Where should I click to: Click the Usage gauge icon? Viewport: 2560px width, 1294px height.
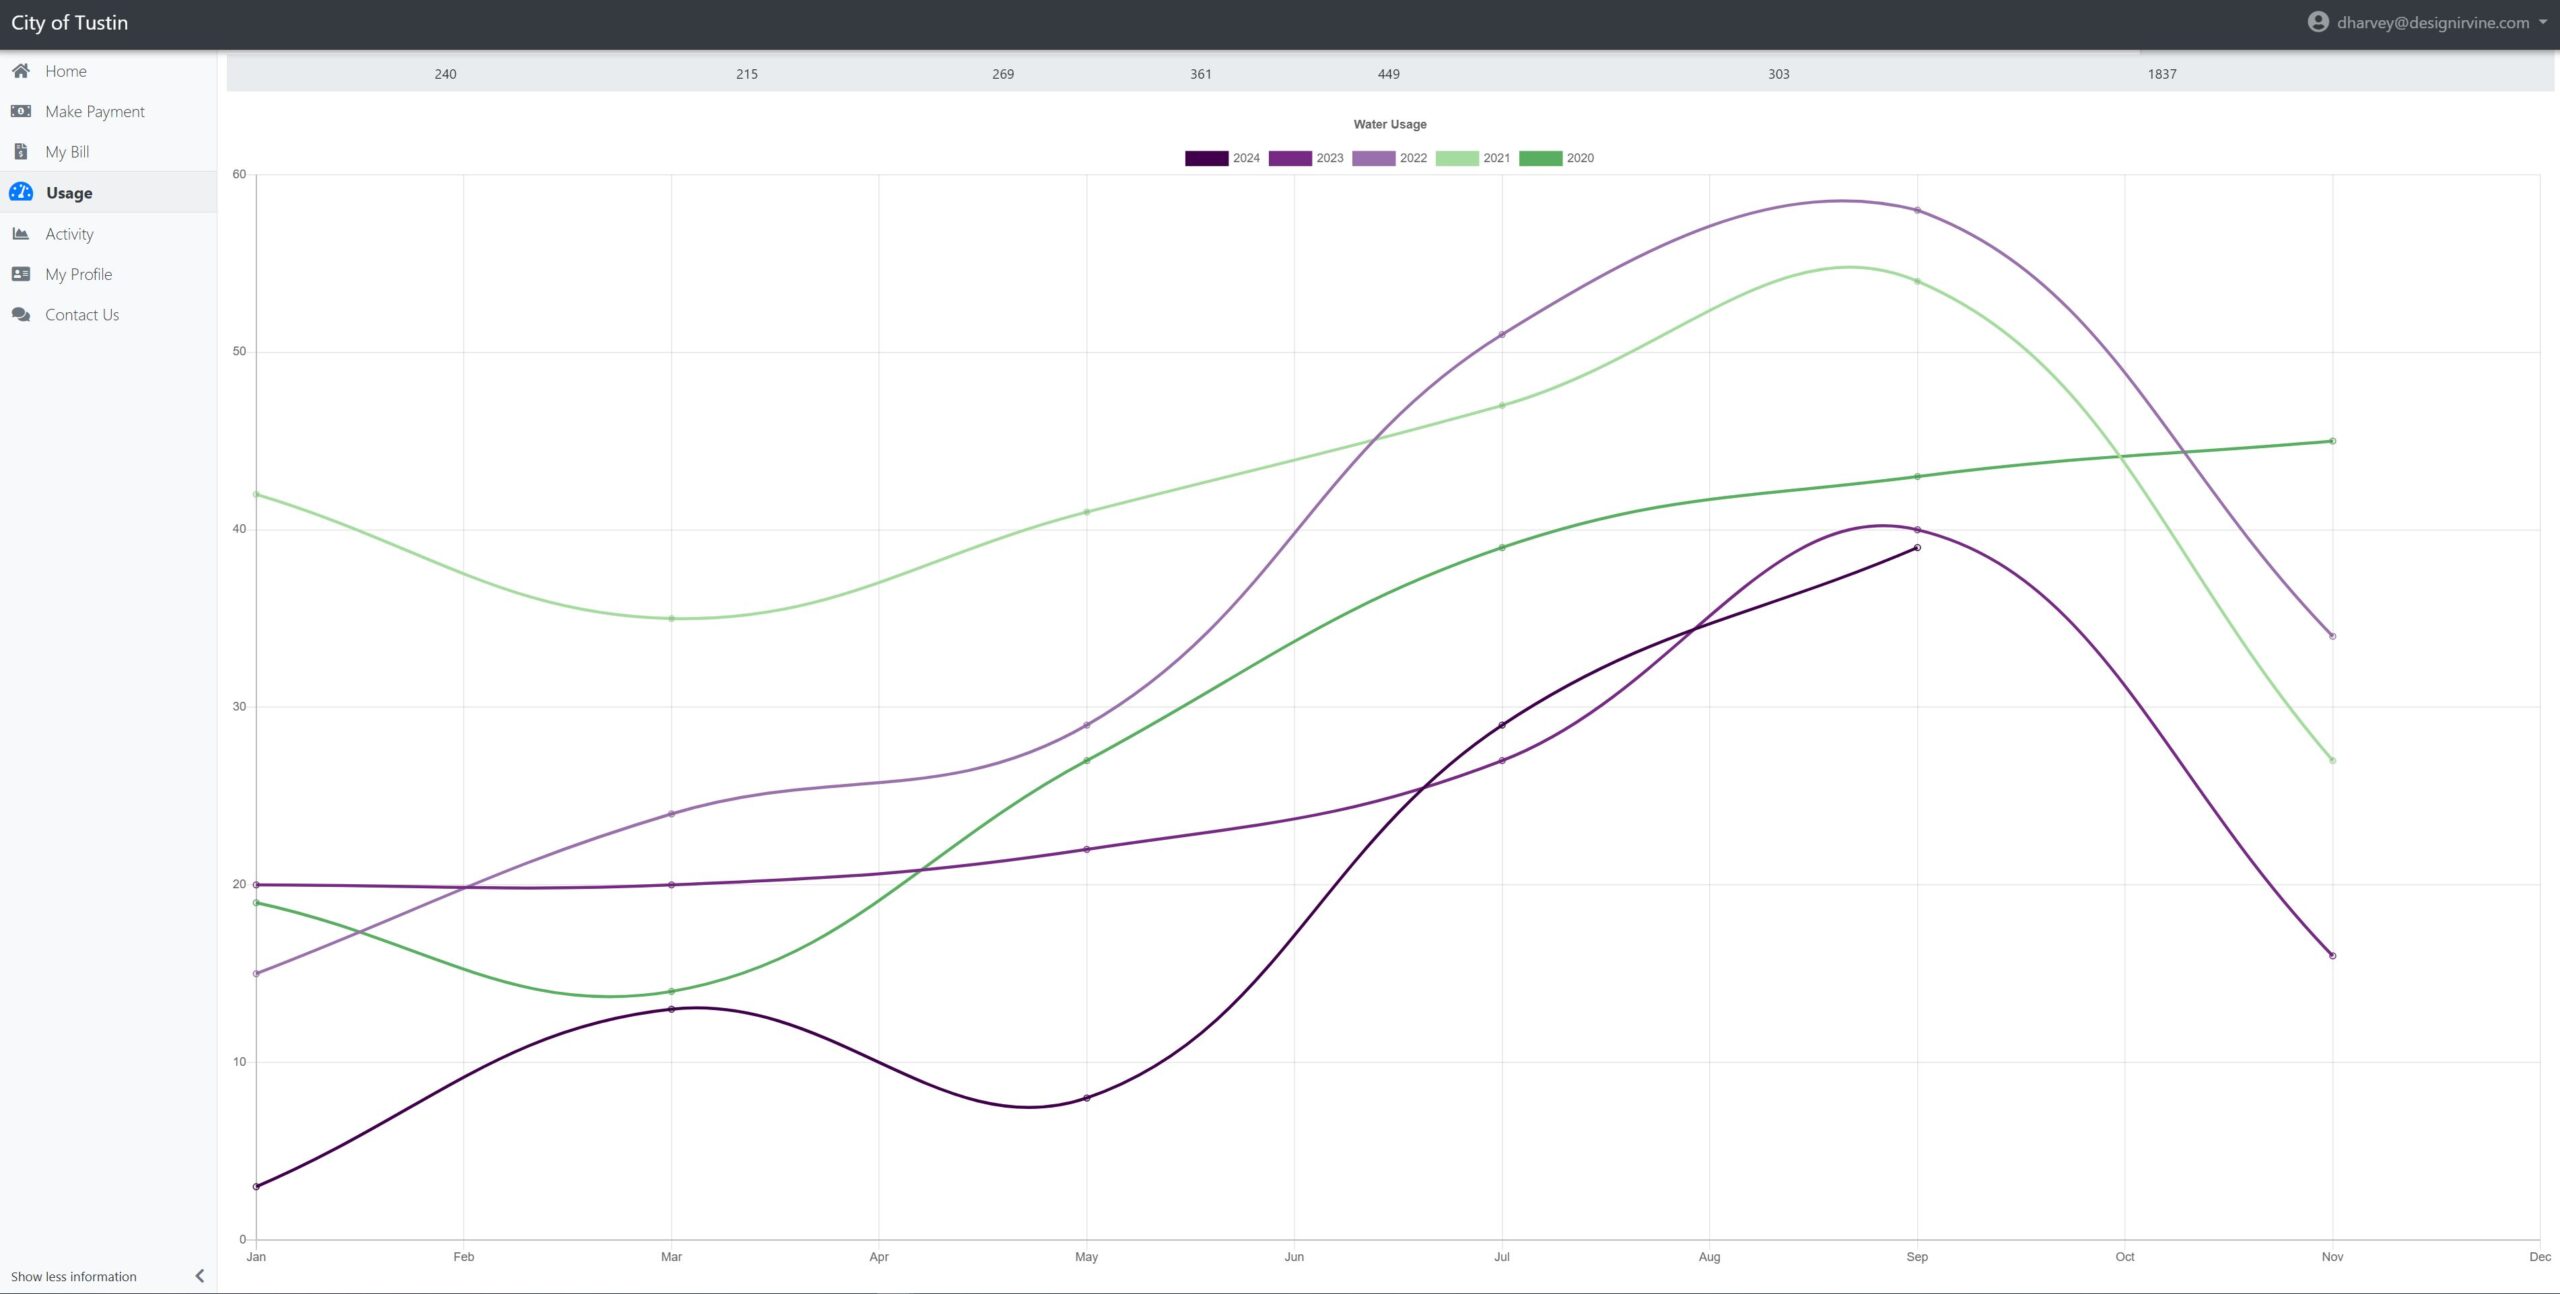coord(20,192)
